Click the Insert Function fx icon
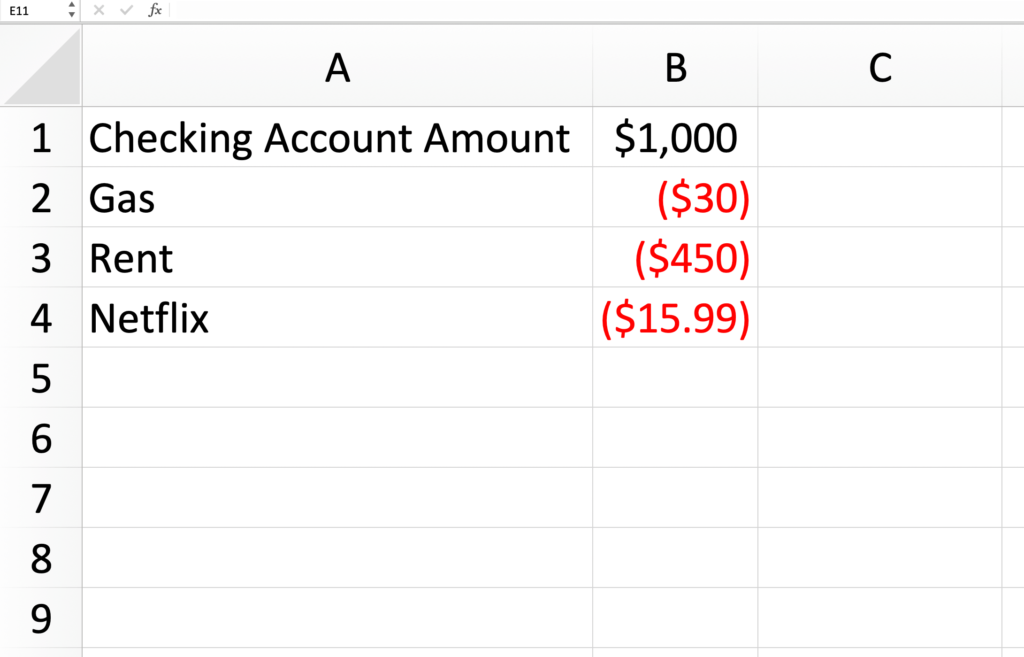Viewport: 1024px width, 657px height. 155,10
